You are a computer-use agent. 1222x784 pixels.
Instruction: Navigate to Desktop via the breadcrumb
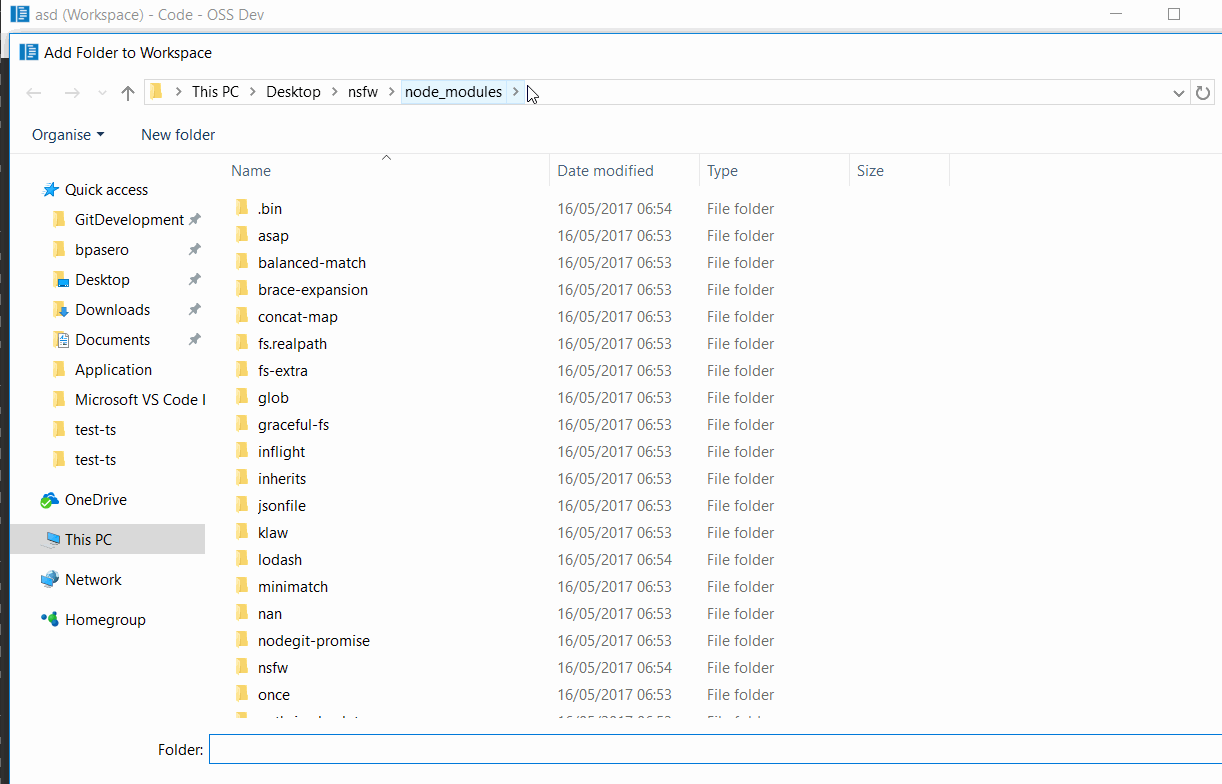pos(293,91)
